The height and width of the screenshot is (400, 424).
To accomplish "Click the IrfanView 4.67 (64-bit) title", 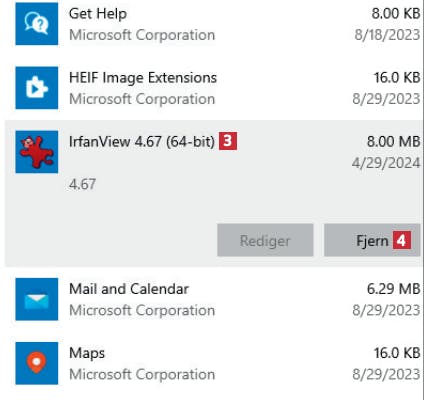I will coord(142,141).
